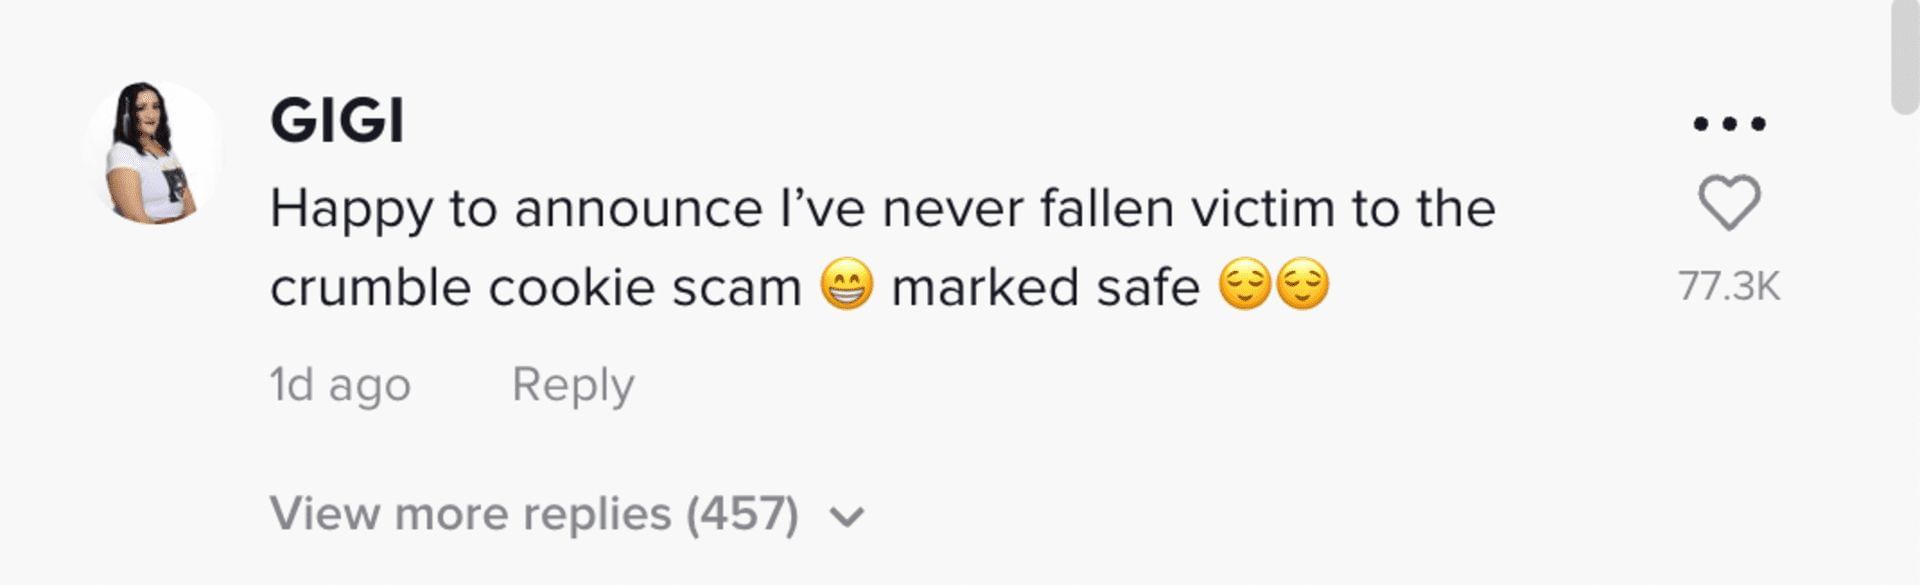Click the last relieved face emoji
The width and height of the screenshot is (1920, 585).
(1302, 285)
